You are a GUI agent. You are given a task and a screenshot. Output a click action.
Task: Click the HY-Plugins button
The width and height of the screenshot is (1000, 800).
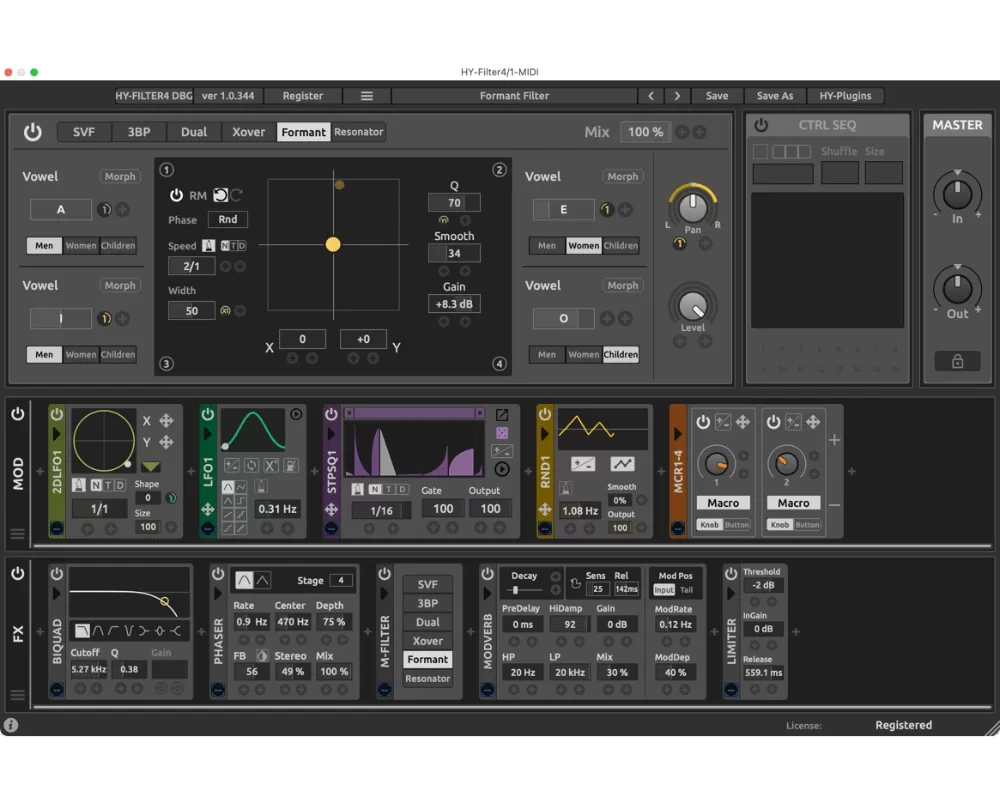click(845, 96)
